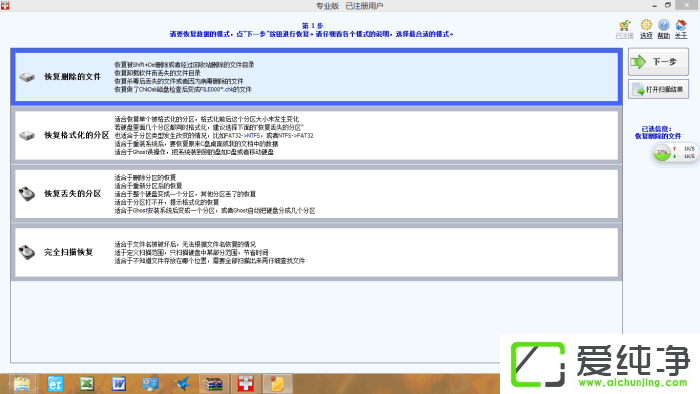700x394 pixels.
Task: Open WinRAR from the taskbar
Action: click(214, 384)
